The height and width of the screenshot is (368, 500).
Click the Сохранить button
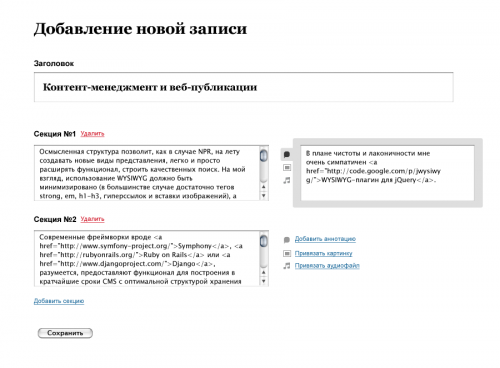point(65,333)
